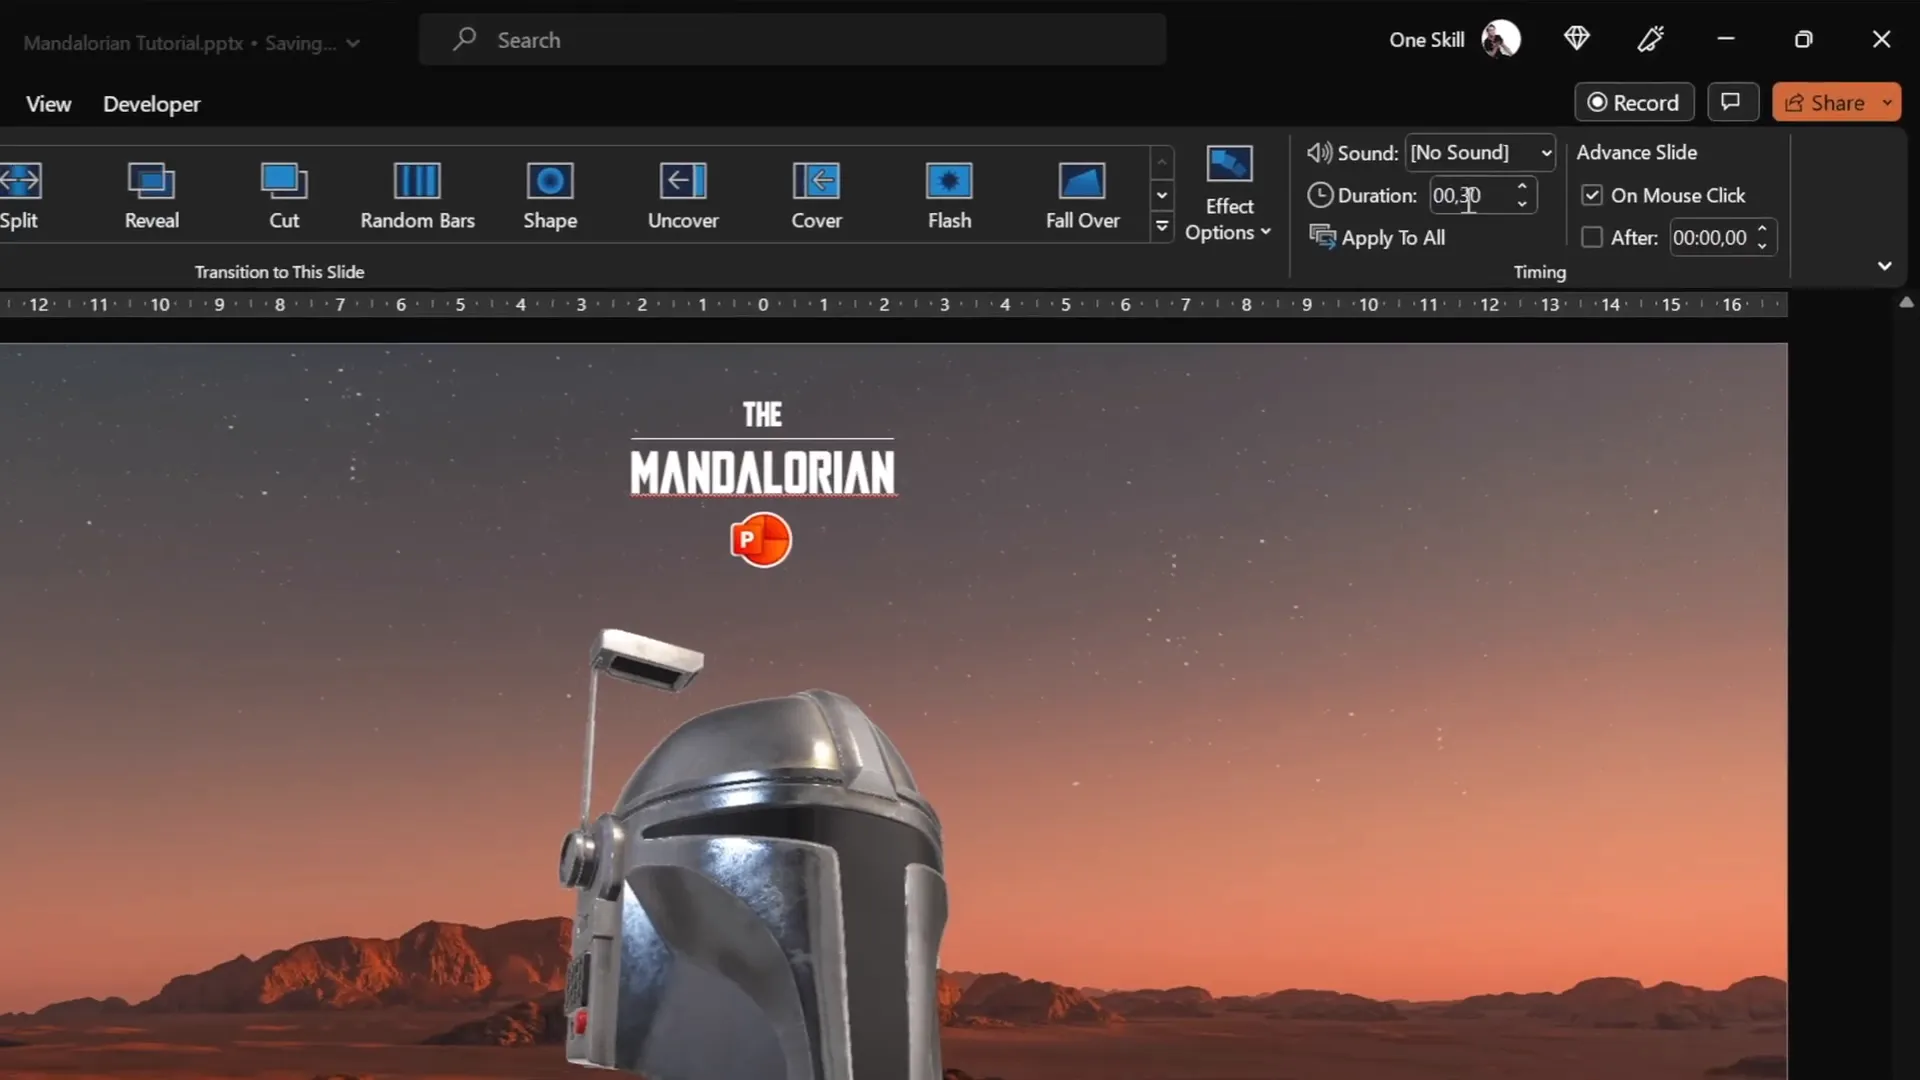Apply the Fall Over transition
Viewport: 1920px width, 1080px height.
pyautogui.click(x=1082, y=196)
